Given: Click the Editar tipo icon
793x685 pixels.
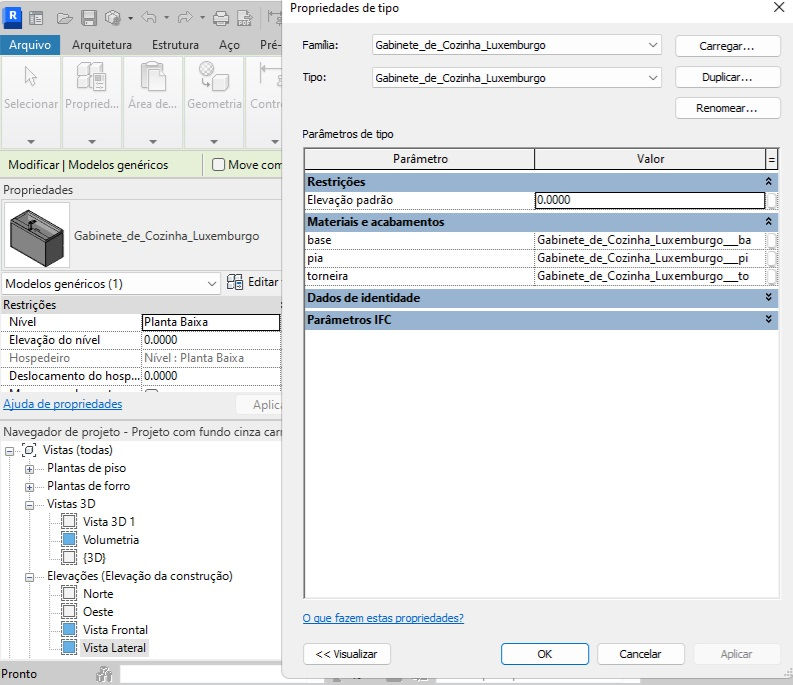Looking at the screenshot, I should coord(235,282).
